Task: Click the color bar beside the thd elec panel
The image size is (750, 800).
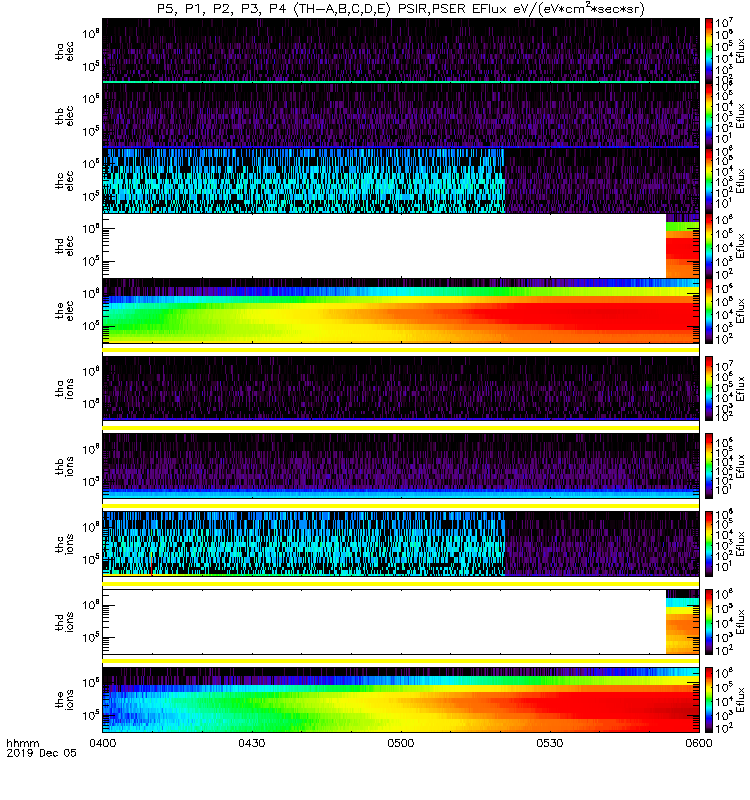Action: tap(709, 245)
